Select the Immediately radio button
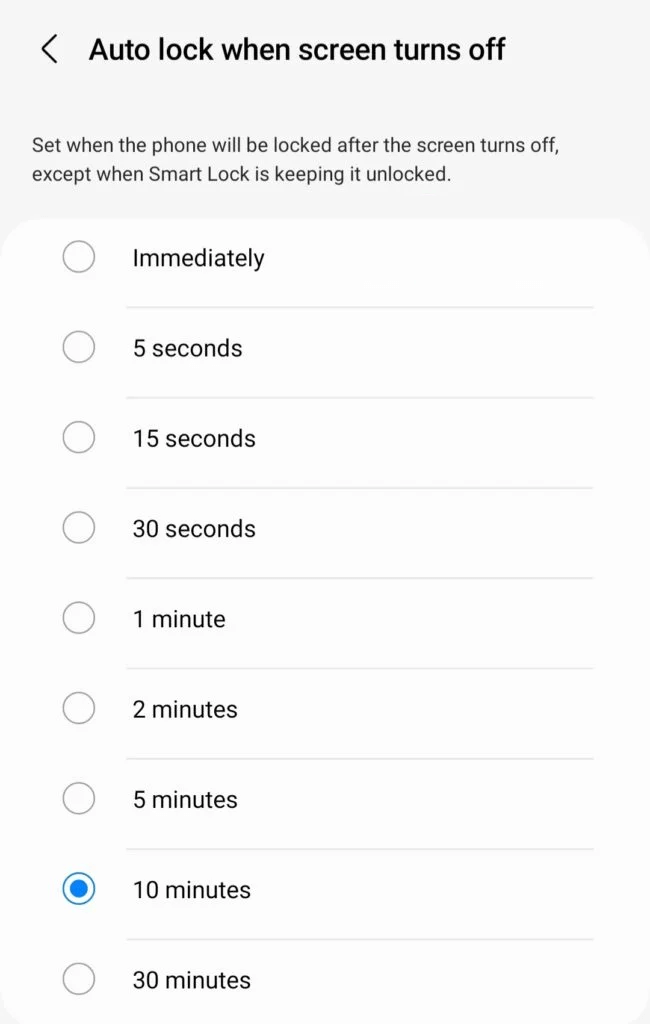Viewport: 650px width, 1024px height. [79, 257]
